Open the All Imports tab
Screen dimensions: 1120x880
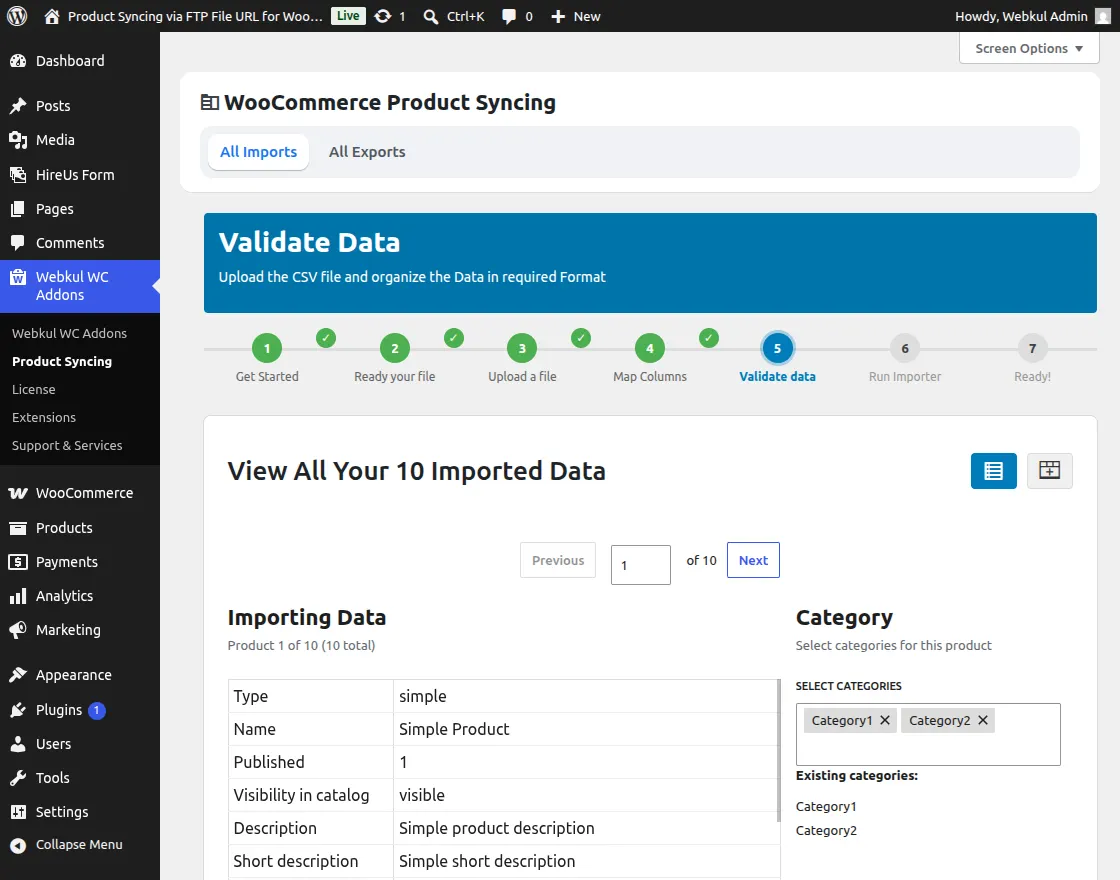[259, 152]
